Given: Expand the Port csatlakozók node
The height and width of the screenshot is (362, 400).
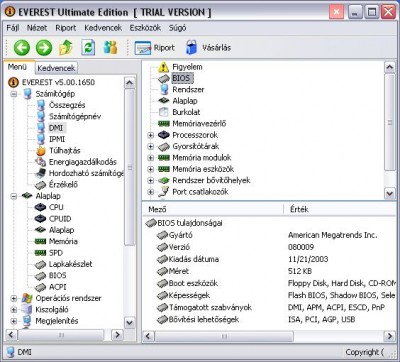Looking at the screenshot, I should pyautogui.click(x=151, y=192).
